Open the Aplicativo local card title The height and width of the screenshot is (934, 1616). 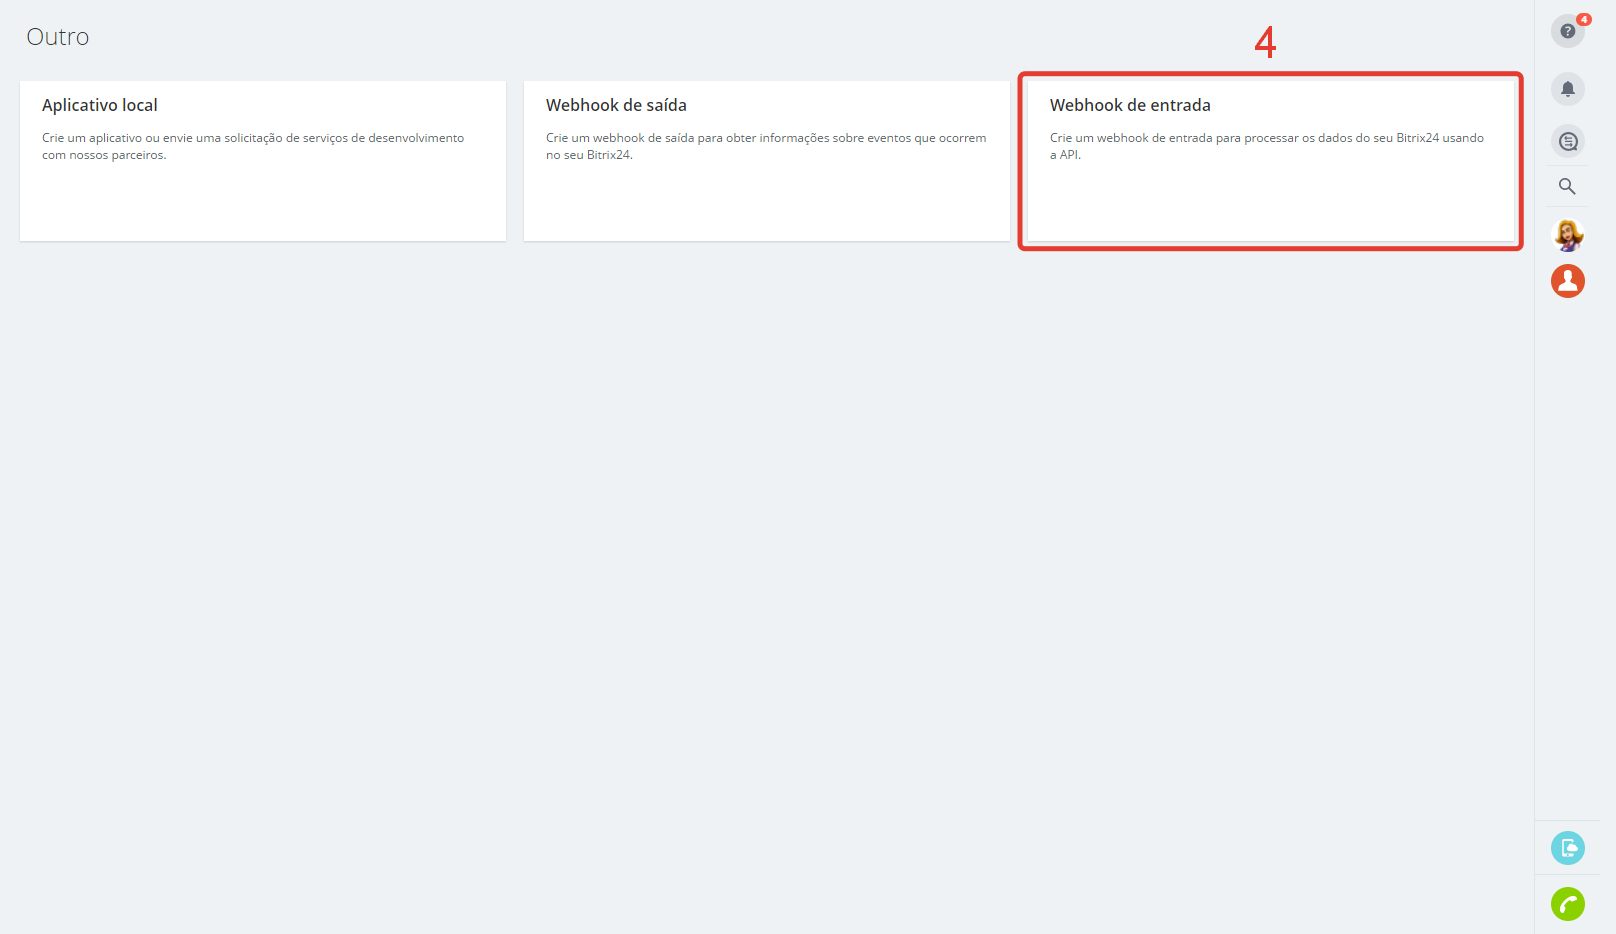[100, 105]
